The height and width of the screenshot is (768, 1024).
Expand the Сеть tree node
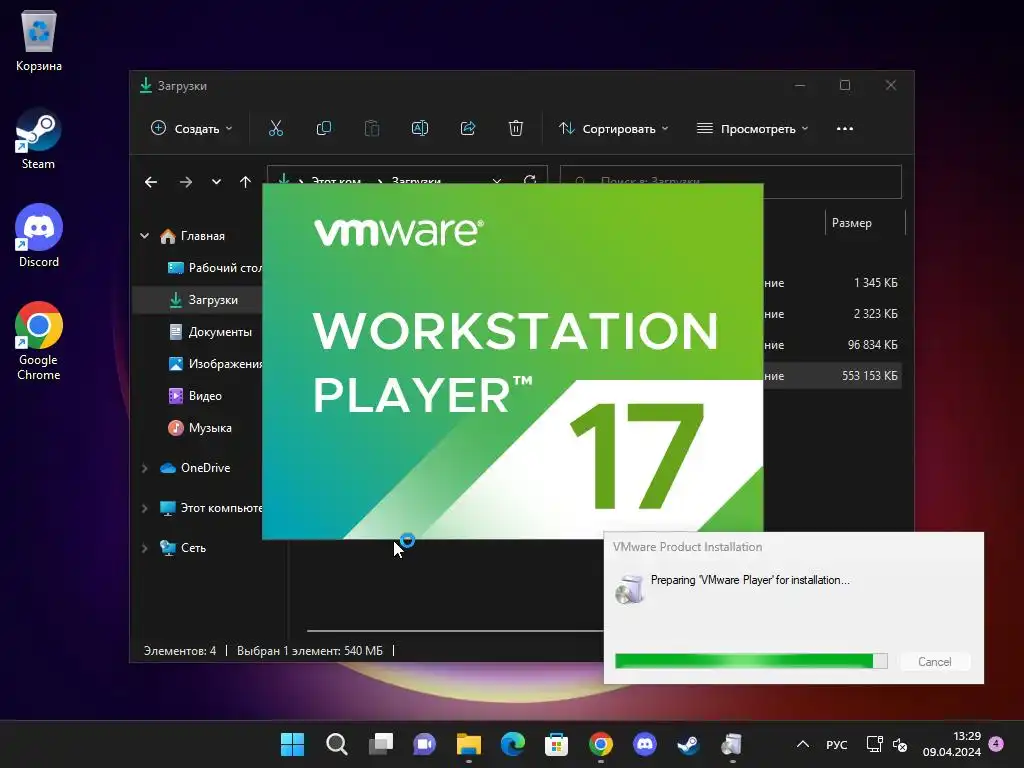[144, 548]
